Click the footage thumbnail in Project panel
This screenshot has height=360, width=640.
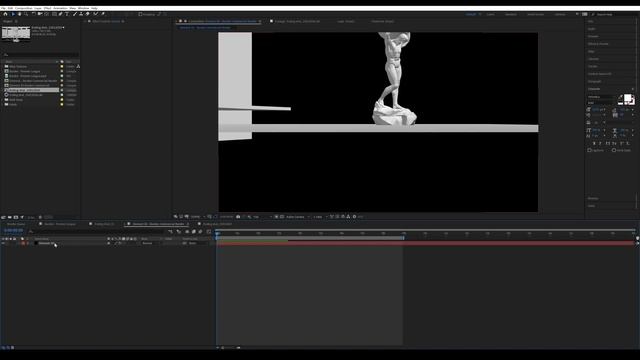click(x=16, y=33)
